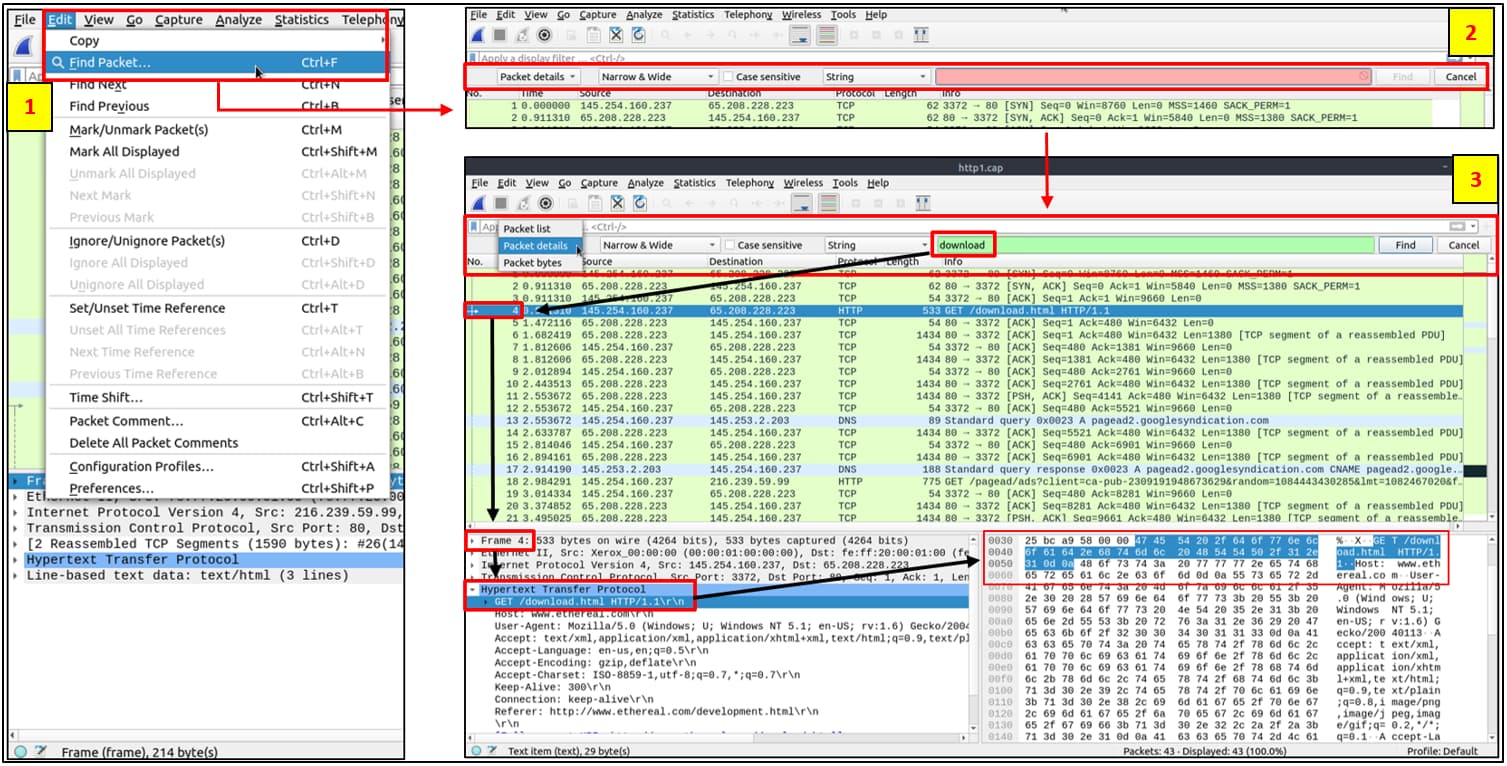Click close capture file X icon in window 2

click(616, 35)
